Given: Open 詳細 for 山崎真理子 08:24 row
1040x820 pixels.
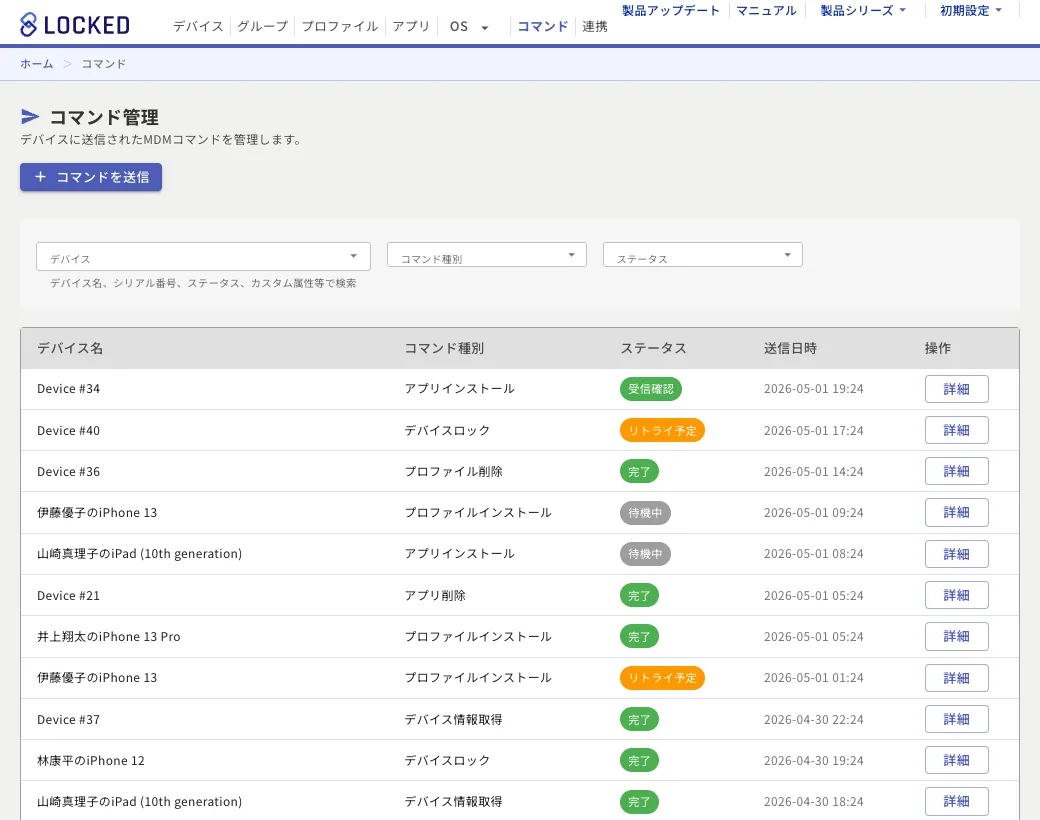Looking at the screenshot, I should 956,554.
